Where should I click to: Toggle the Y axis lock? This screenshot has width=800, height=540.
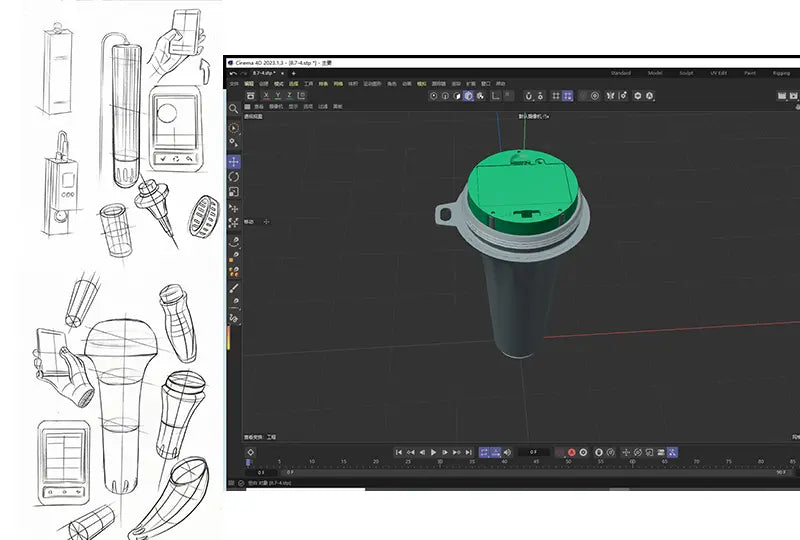pos(277,96)
